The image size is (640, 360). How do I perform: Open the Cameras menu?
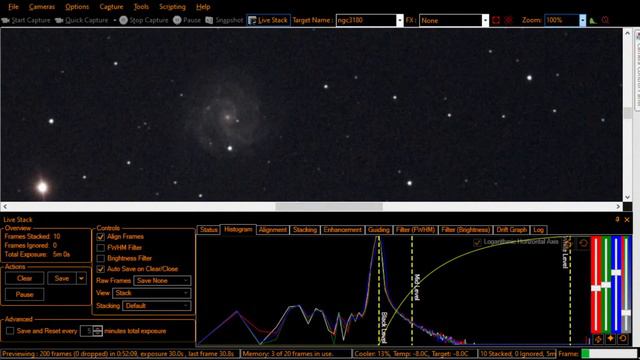[42, 7]
